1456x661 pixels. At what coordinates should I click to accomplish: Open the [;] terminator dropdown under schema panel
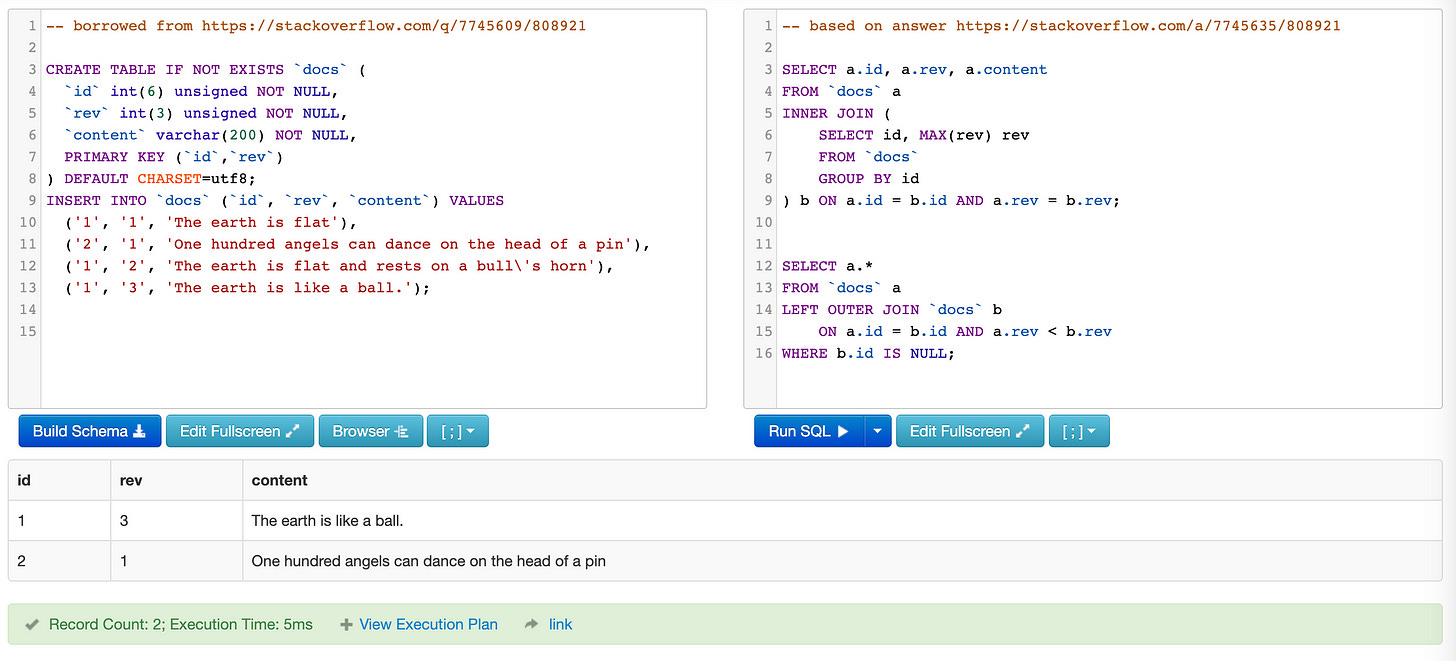[x=457, y=430]
